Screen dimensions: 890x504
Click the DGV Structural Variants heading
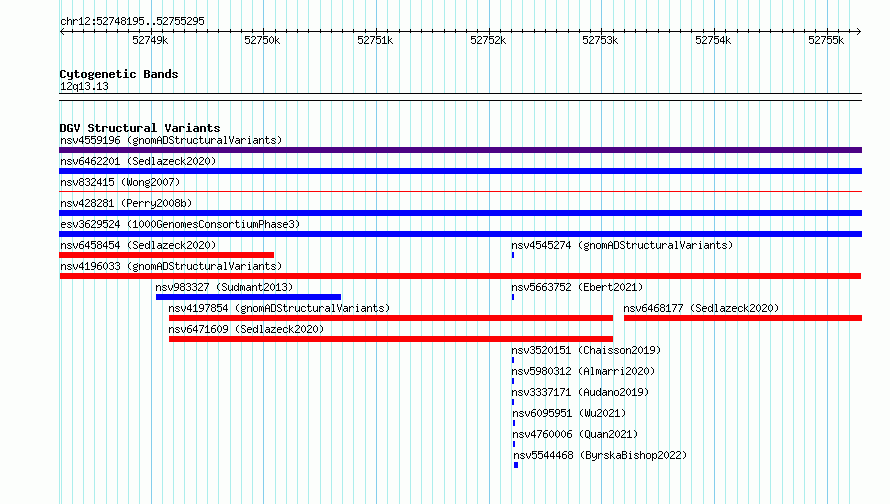[x=140, y=128]
